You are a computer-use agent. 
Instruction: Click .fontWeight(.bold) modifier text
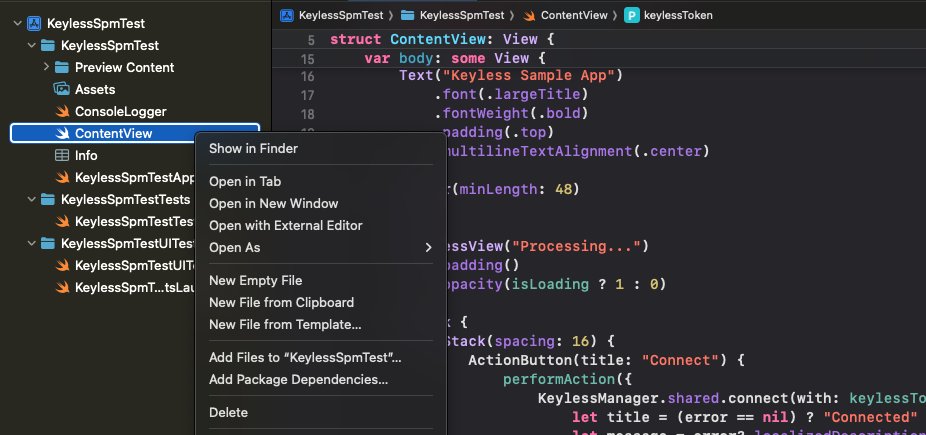[x=512, y=113]
